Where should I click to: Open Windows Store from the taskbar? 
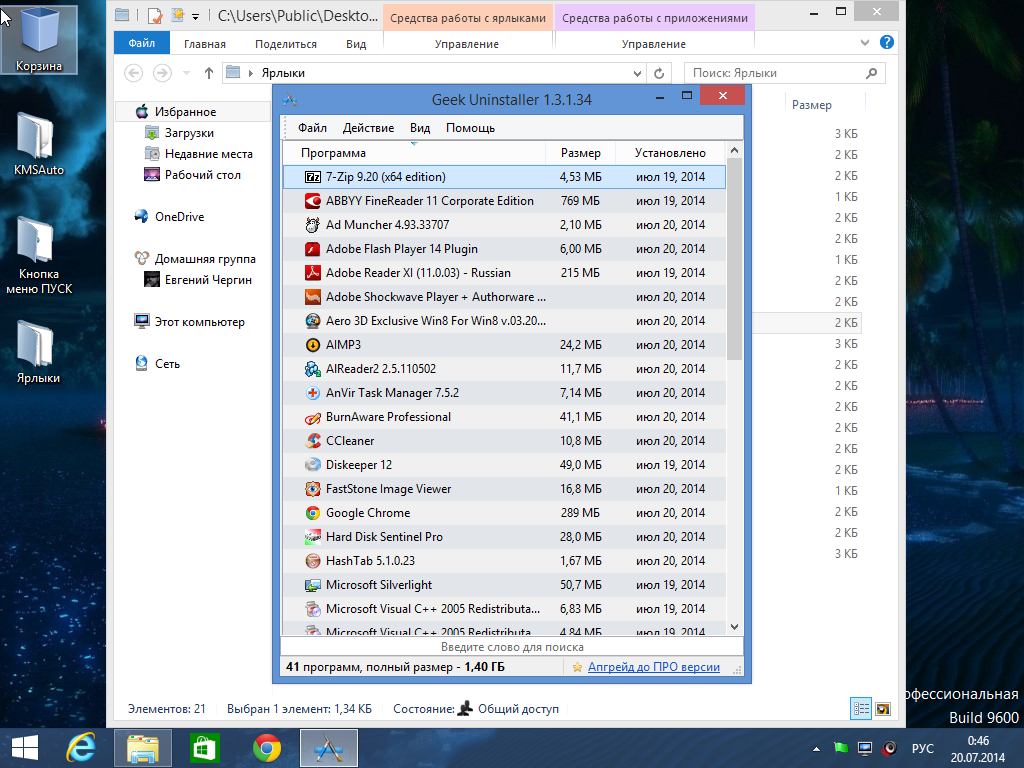click(x=204, y=748)
